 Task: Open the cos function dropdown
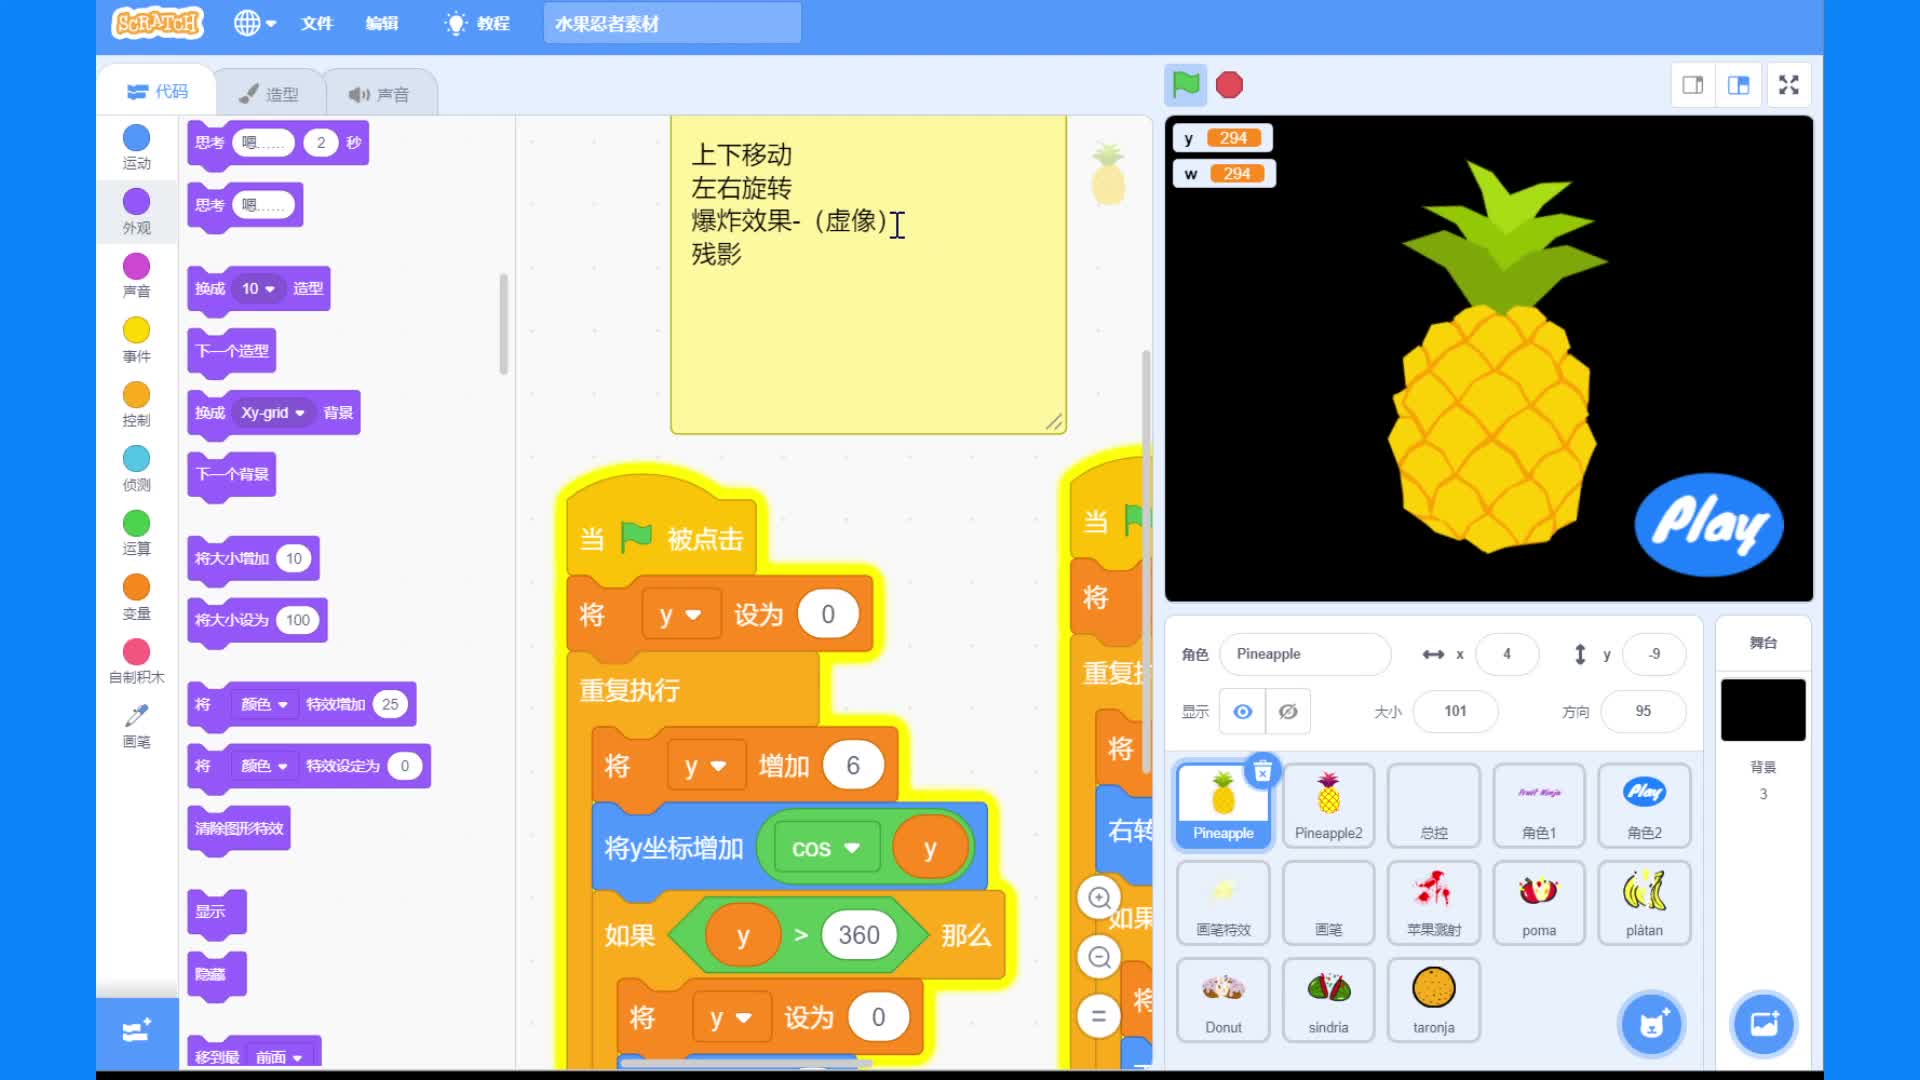pyautogui.click(x=825, y=848)
